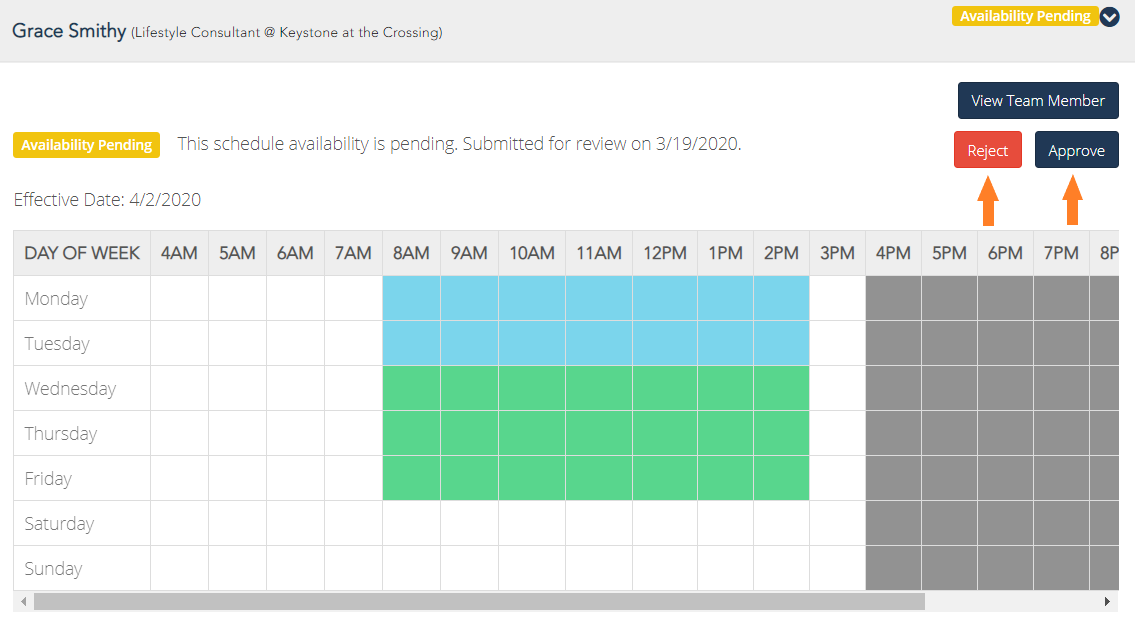Image resolution: width=1135 pixels, height=623 pixels.
Task: Click the Sunday row label
Action: coord(54,568)
